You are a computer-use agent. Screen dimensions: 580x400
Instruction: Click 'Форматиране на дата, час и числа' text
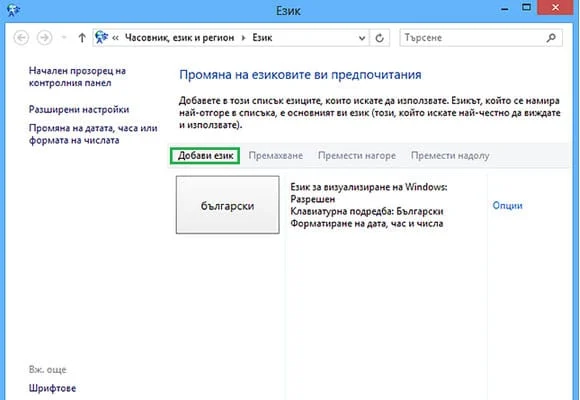click(x=367, y=223)
